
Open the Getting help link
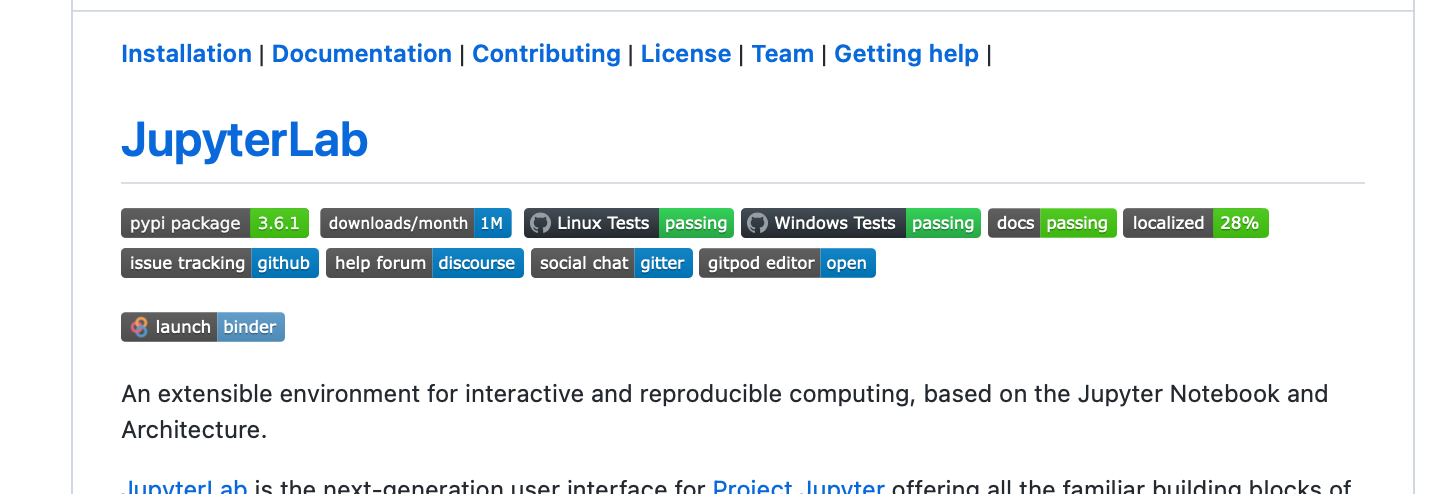(x=906, y=54)
